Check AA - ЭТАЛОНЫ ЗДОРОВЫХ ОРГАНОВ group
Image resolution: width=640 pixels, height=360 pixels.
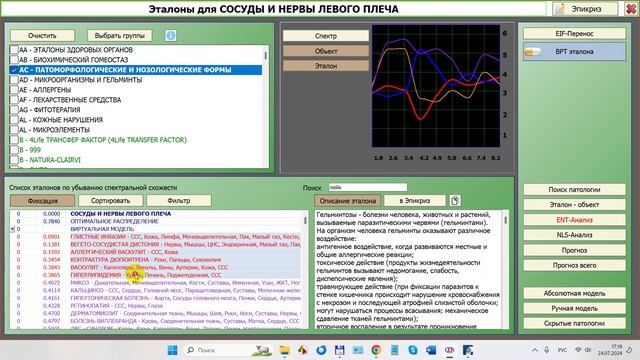tap(14, 50)
